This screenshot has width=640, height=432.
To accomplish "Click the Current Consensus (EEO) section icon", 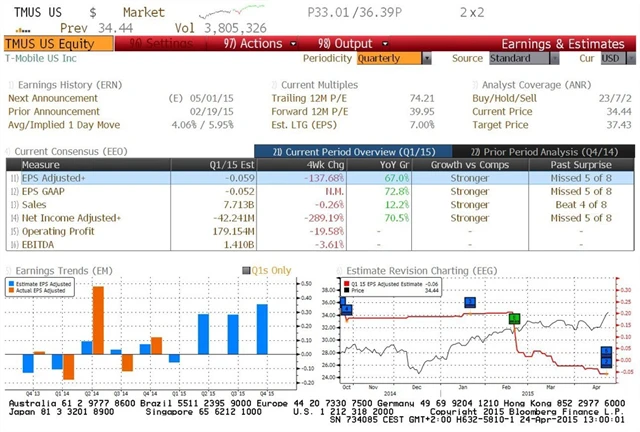I will click(x=9, y=149).
